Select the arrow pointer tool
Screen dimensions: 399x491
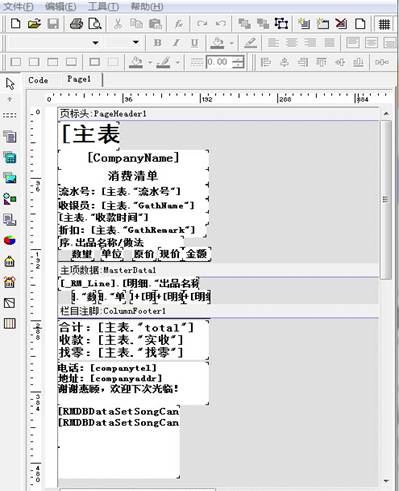[x=10, y=84]
